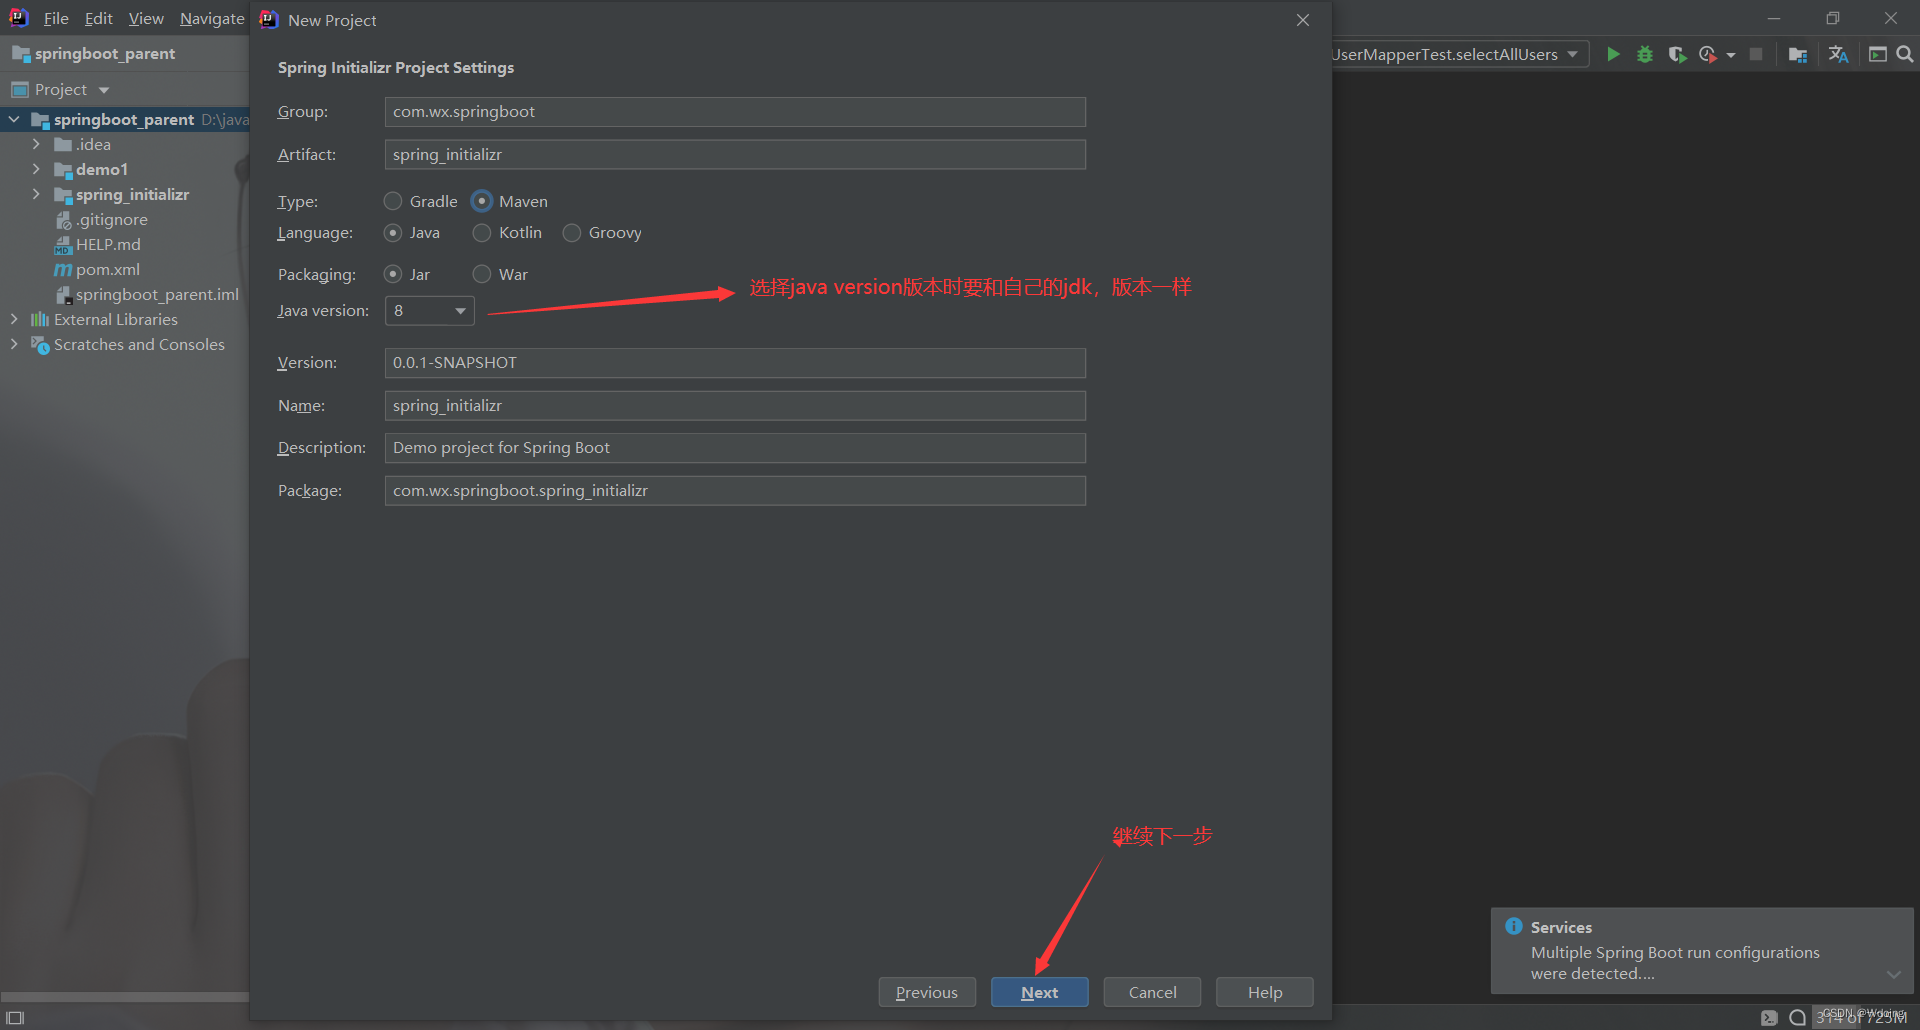Choose War packaging radio button

coord(482,274)
